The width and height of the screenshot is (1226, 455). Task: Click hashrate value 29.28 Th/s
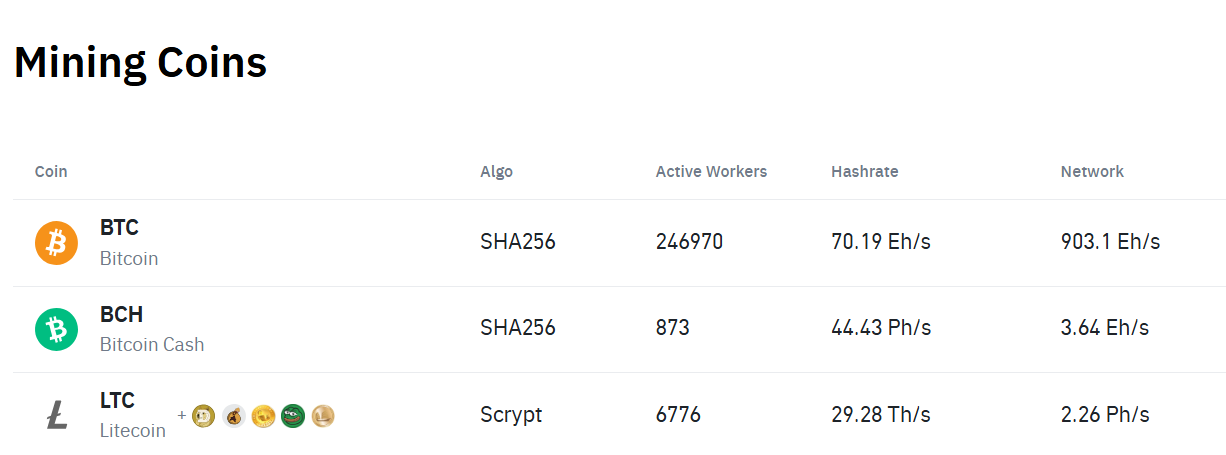pyautogui.click(x=881, y=414)
